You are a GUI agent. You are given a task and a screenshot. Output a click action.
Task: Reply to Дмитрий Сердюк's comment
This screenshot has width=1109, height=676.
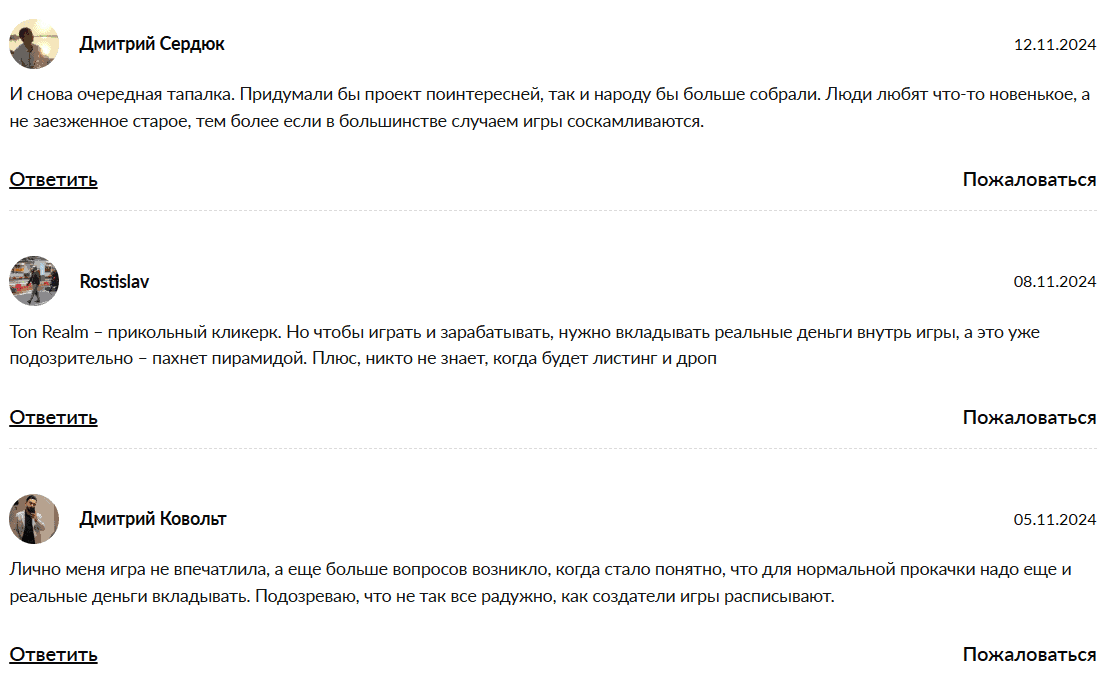[54, 180]
